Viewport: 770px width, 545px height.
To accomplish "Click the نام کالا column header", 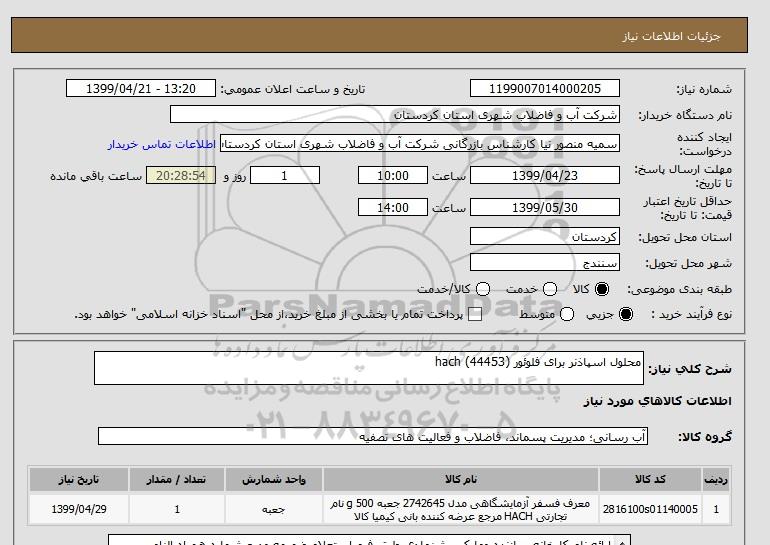I will [461, 480].
